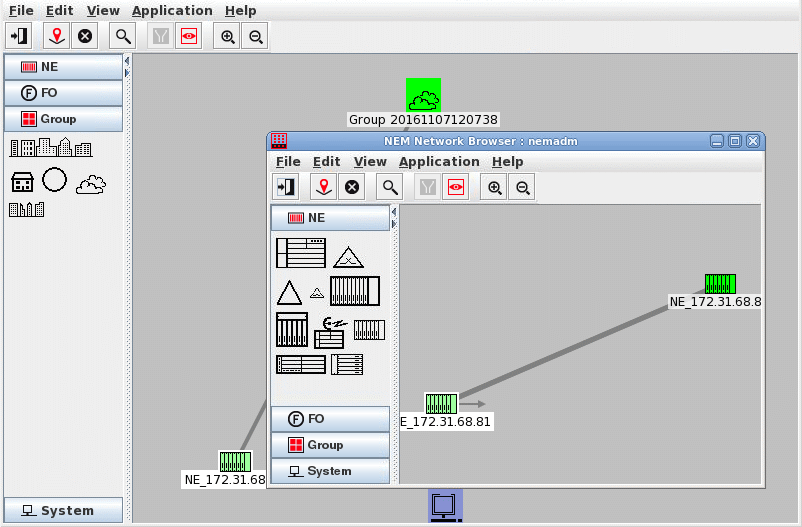
Task: Open the View menu in NEM Network Browser
Action: point(370,161)
